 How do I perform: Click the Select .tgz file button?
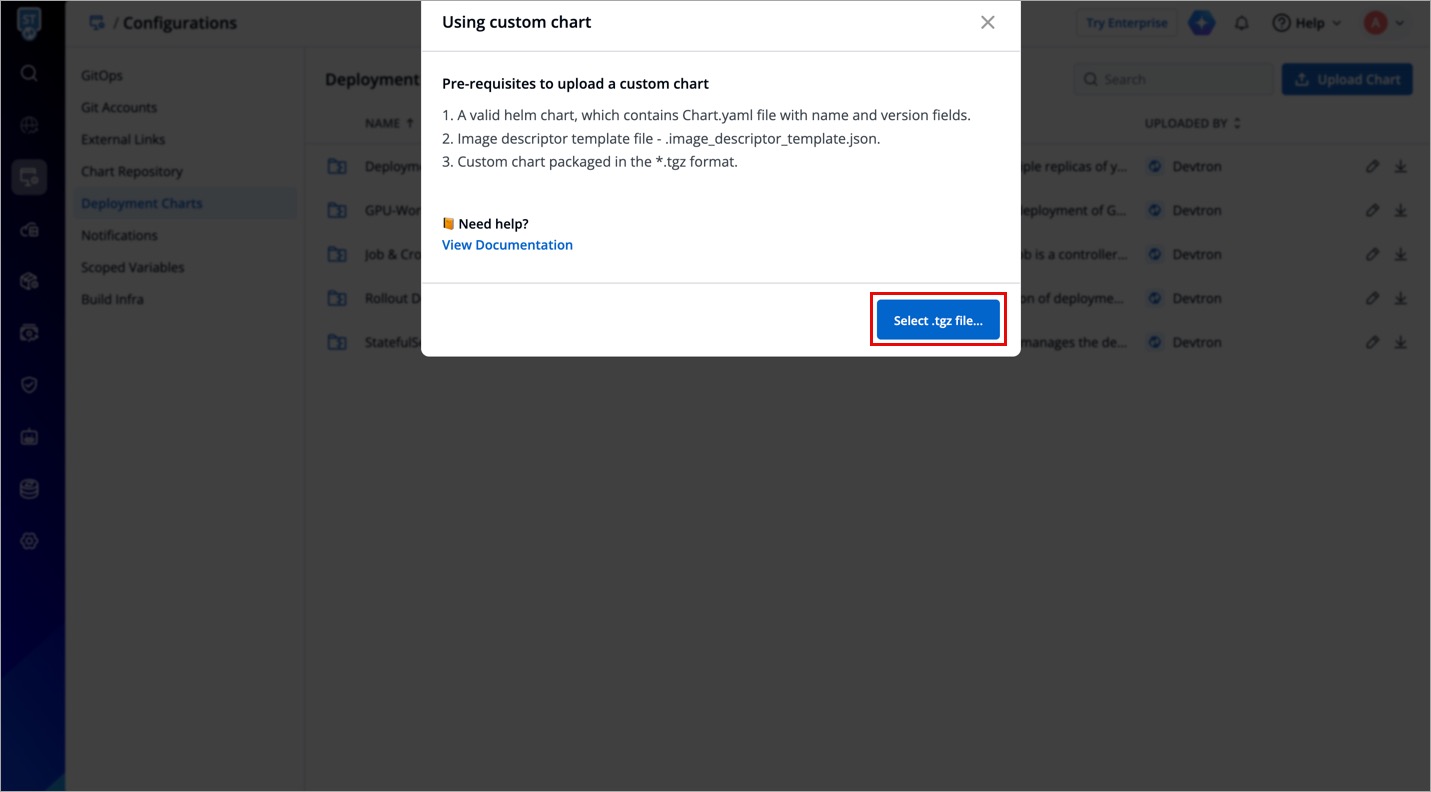[938, 320]
